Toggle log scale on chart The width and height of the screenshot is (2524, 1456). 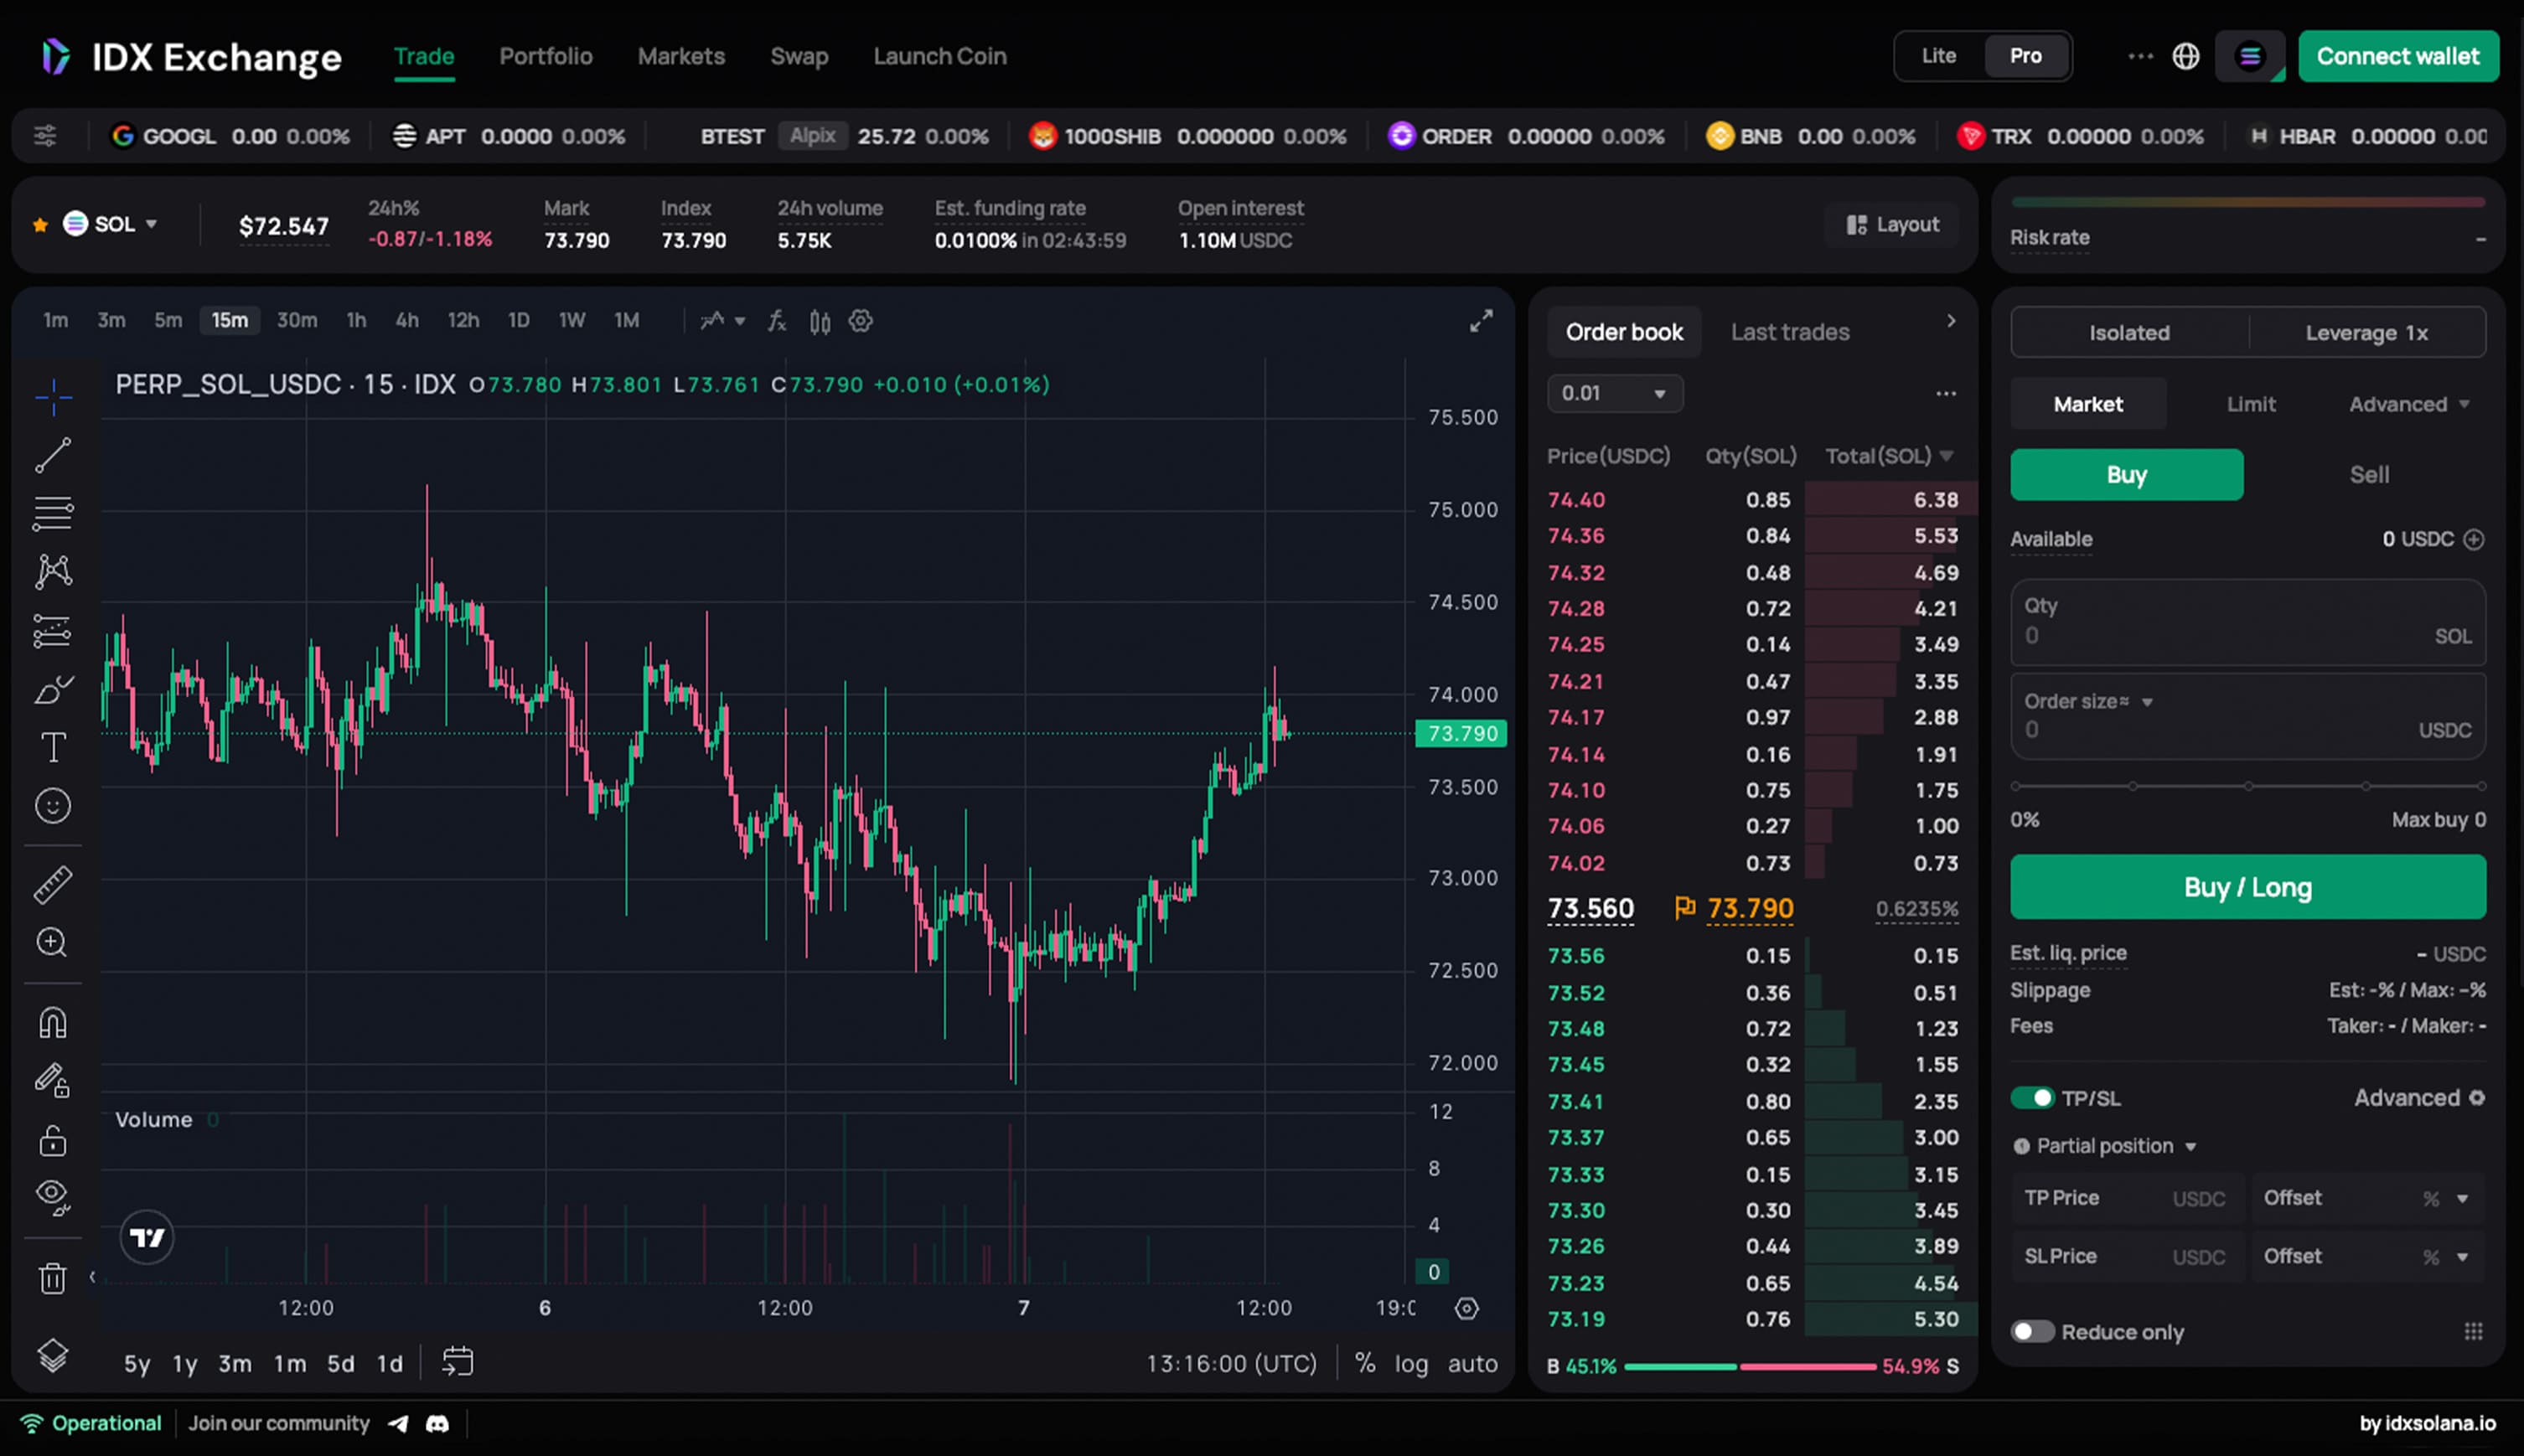pos(1411,1363)
